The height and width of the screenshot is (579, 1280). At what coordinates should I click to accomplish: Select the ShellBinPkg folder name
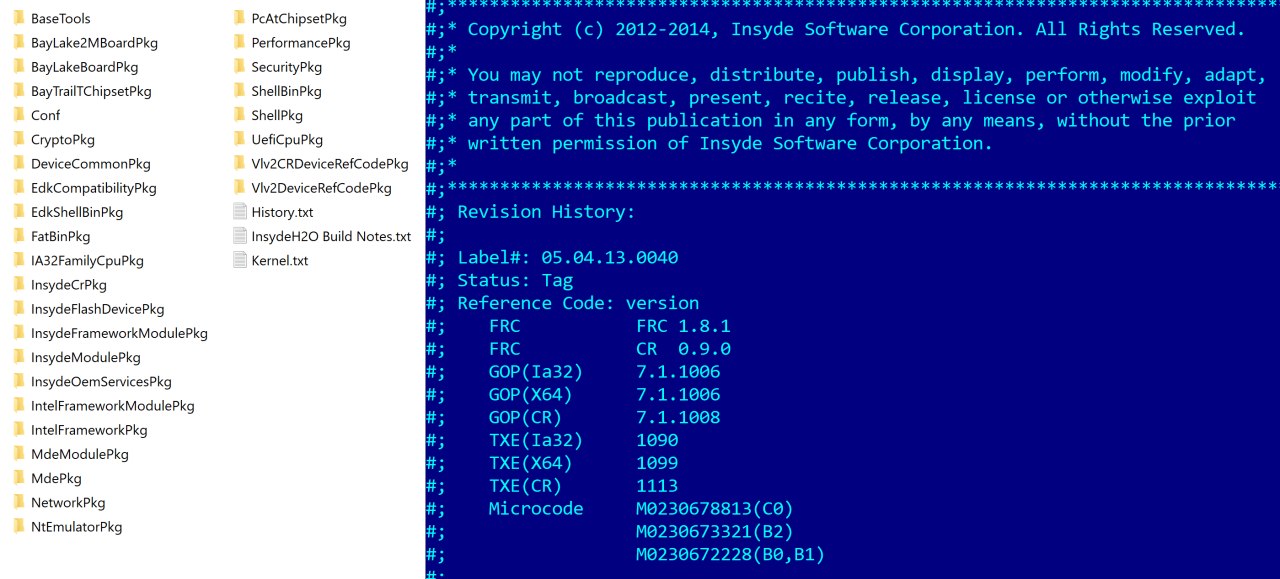pos(287,91)
